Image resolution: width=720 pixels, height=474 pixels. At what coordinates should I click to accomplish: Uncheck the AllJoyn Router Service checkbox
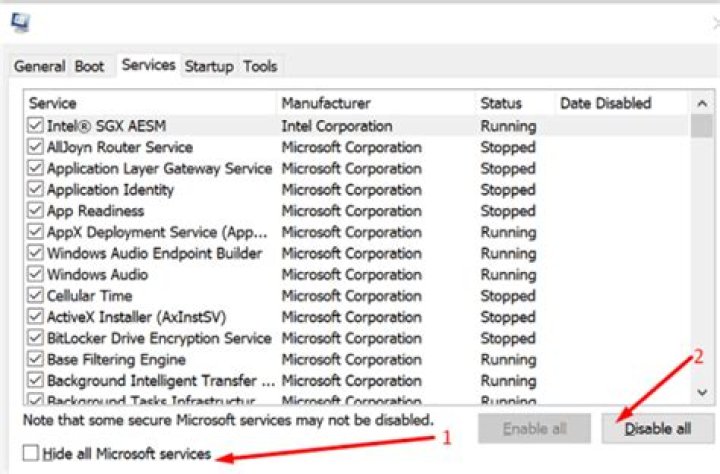pos(36,148)
